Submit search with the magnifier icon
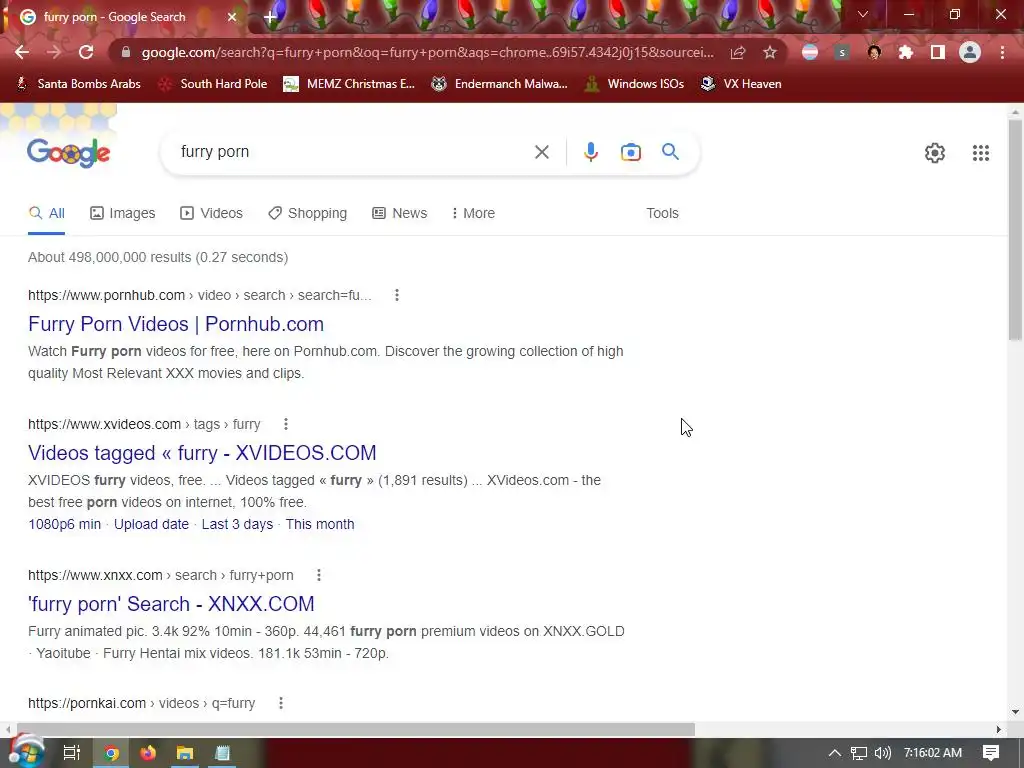Viewport: 1024px width, 768px height. point(670,152)
